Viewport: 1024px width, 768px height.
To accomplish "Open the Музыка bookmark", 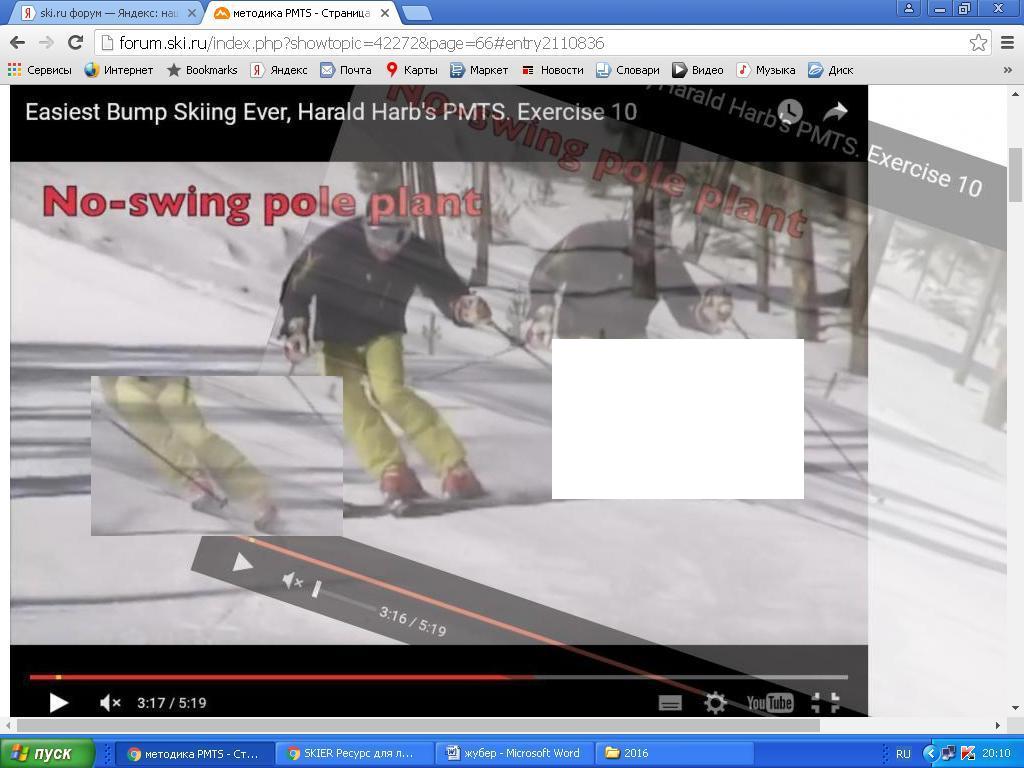I will [x=765, y=70].
